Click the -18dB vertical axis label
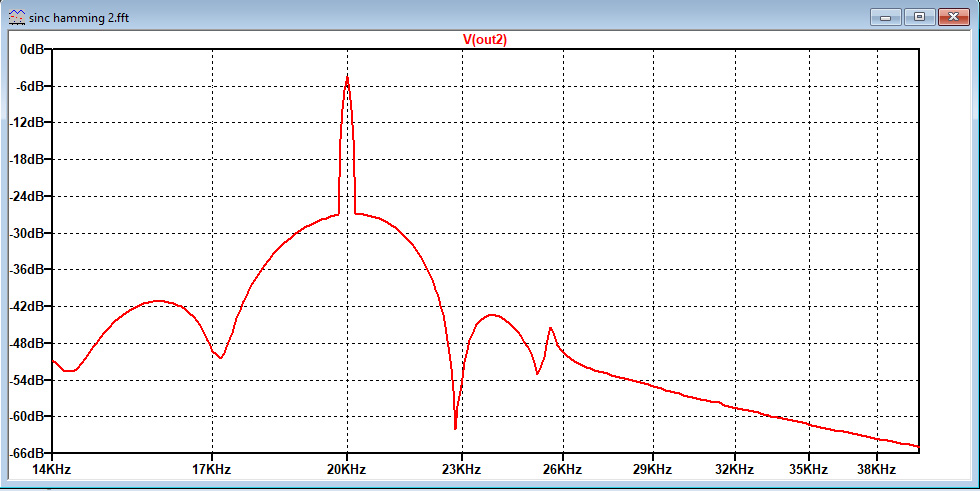Image resolution: width=980 pixels, height=491 pixels. (x=27, y=159)
